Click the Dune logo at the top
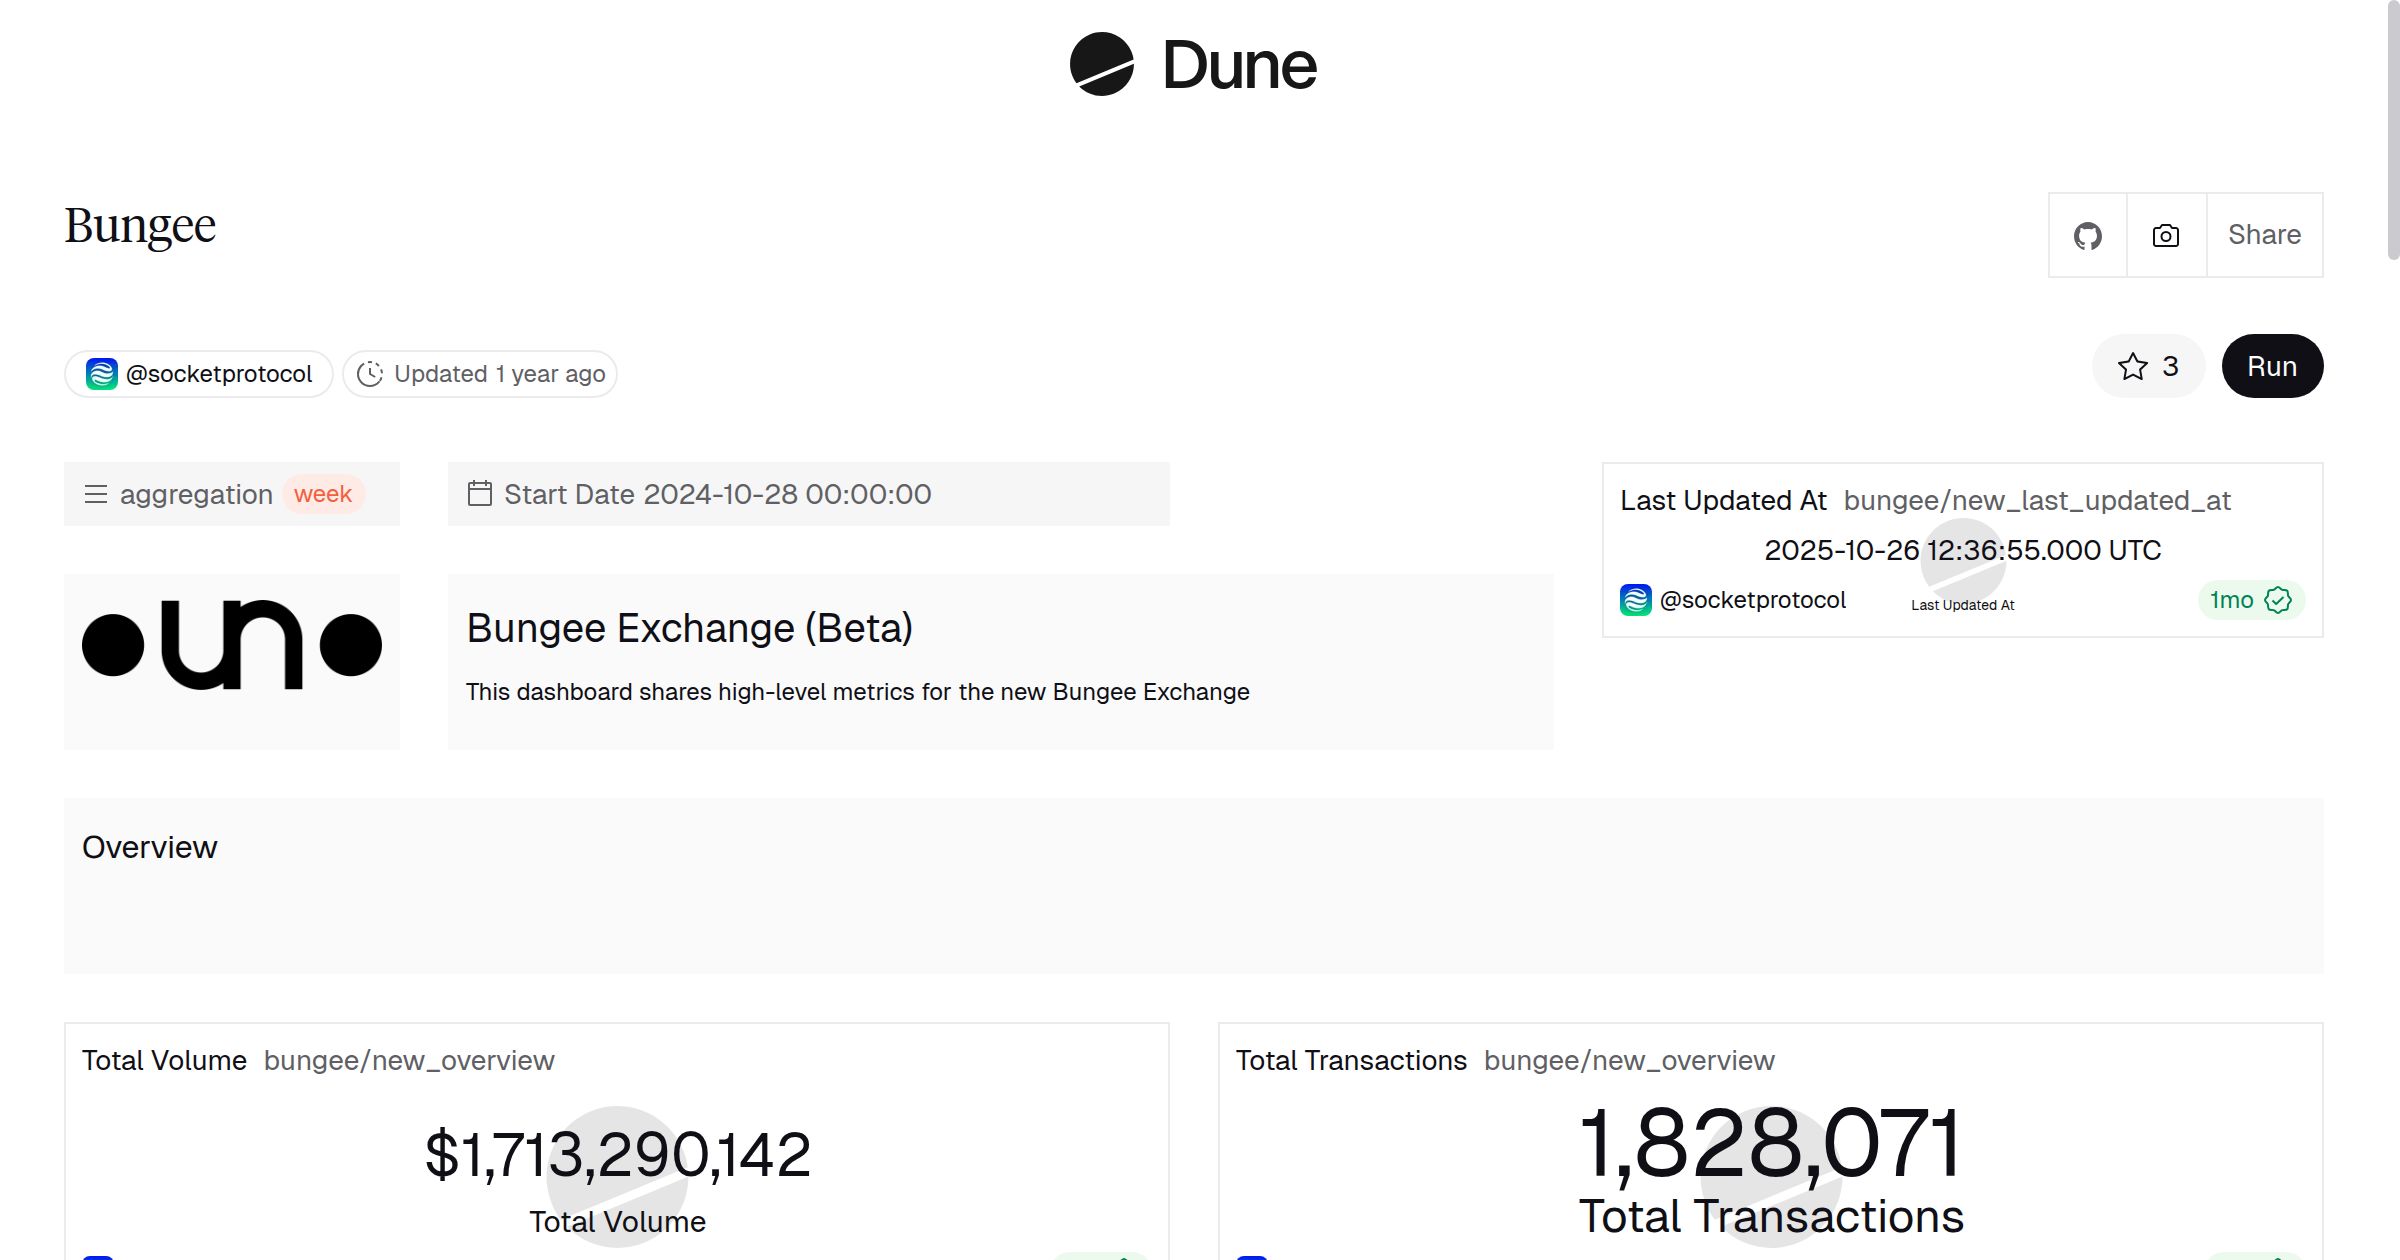The height and width of the screenshot is (1260, 2400). (1192, 65)
